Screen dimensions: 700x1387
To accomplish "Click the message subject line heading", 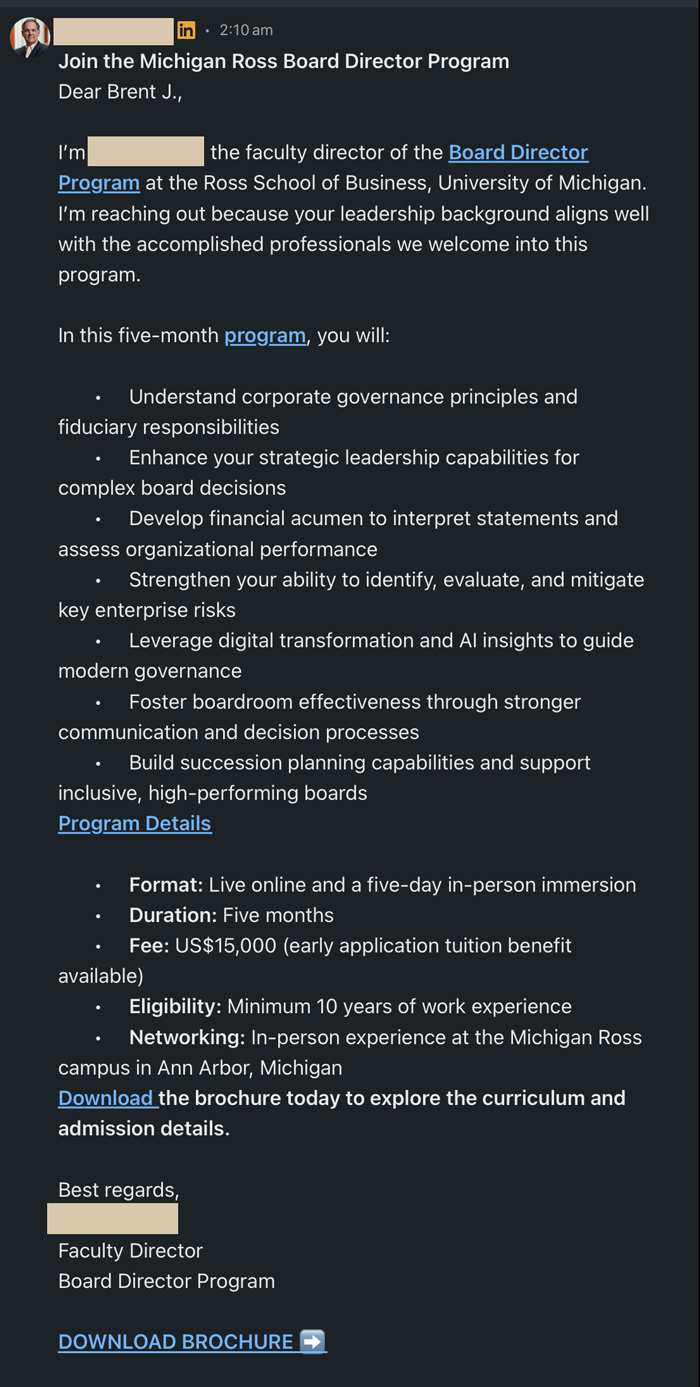I will tap(284, 61).
